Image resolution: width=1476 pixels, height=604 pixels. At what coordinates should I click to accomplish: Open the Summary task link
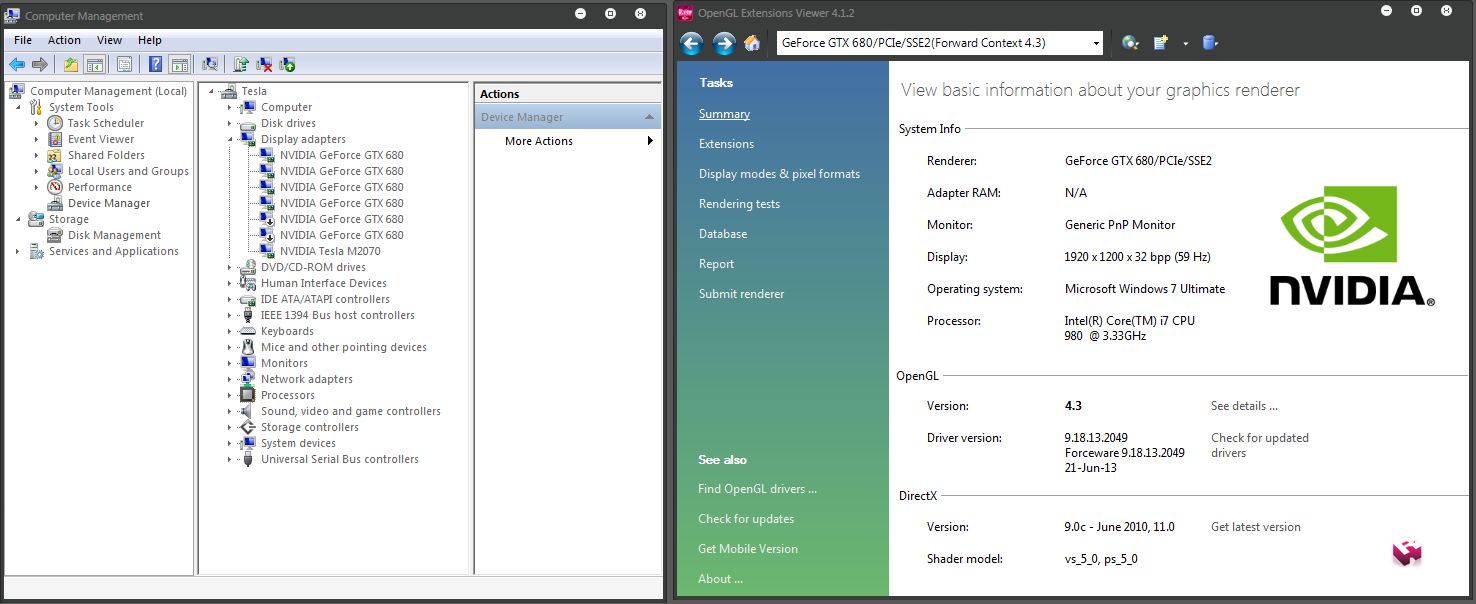tap(724, 114)
